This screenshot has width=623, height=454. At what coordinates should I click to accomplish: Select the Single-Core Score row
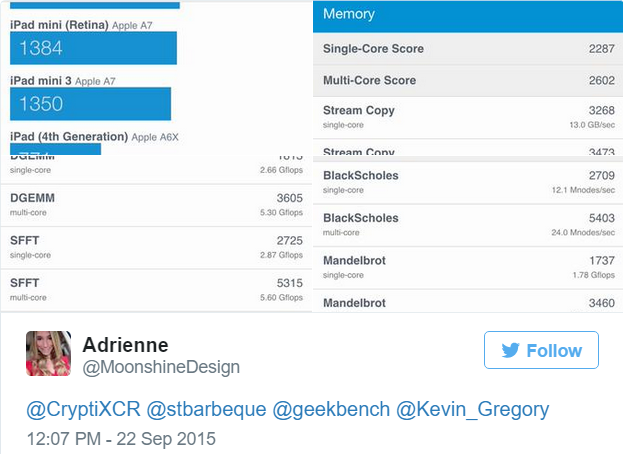tap(469, 48)
